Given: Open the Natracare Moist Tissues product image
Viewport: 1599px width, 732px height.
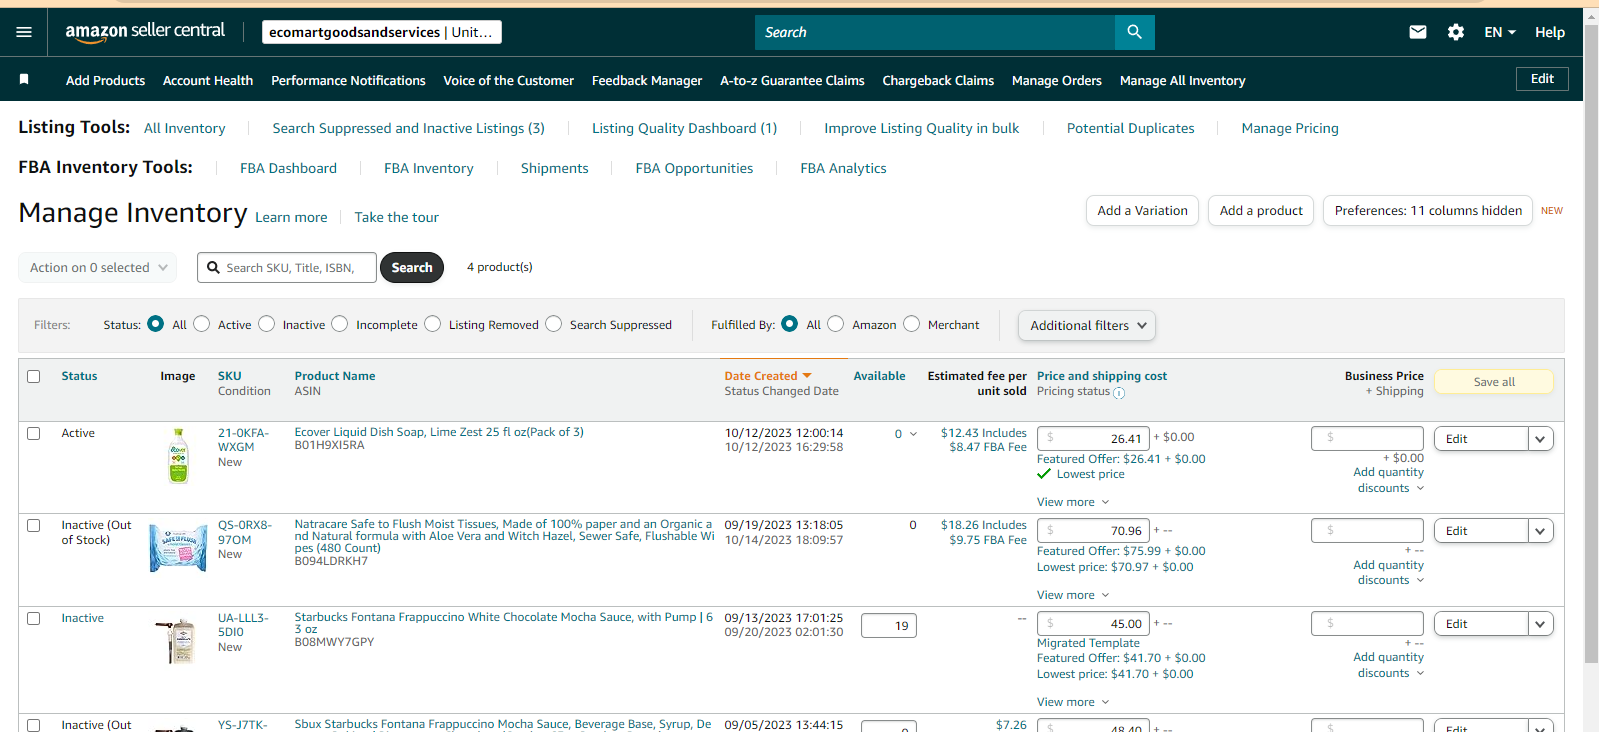Looking at the screenshot, I should pyautogui.click(x=178, y=548).
